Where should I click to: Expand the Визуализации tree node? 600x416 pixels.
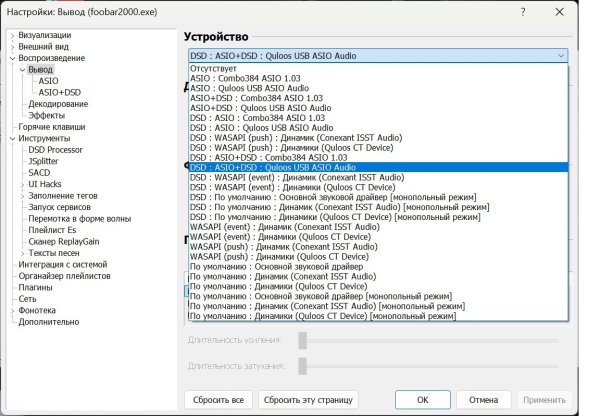click(13, 36)
